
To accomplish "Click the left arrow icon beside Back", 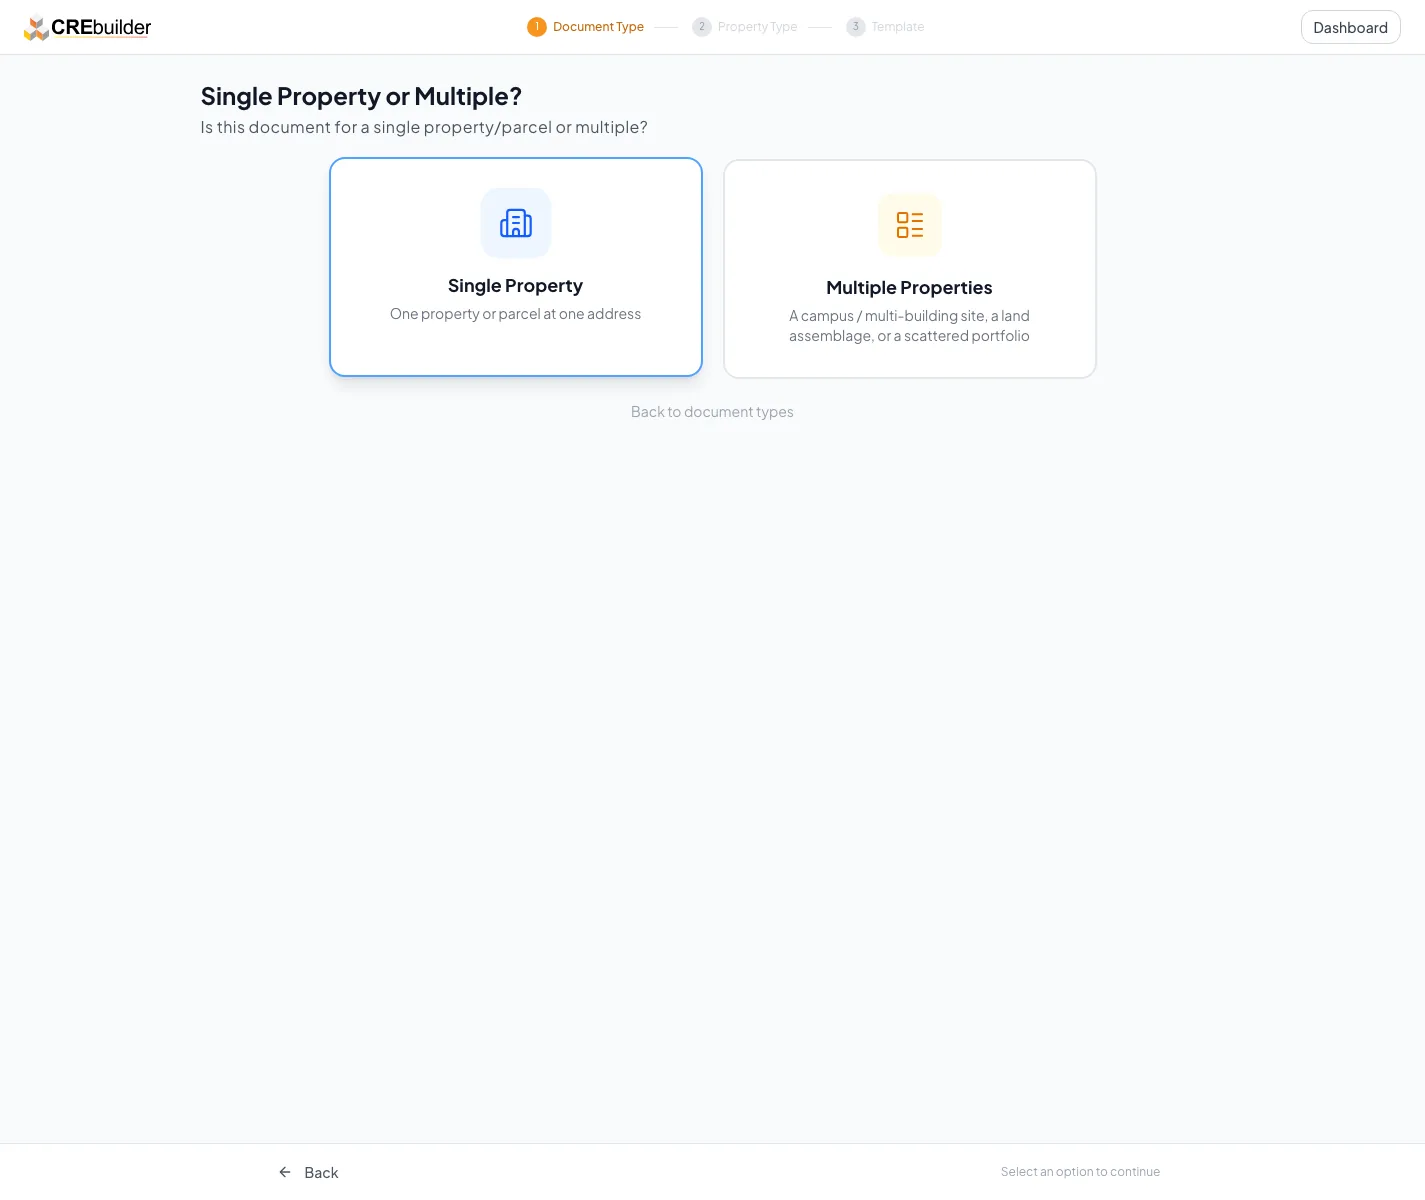I will pyautogui.click(x=285, y=1172).
